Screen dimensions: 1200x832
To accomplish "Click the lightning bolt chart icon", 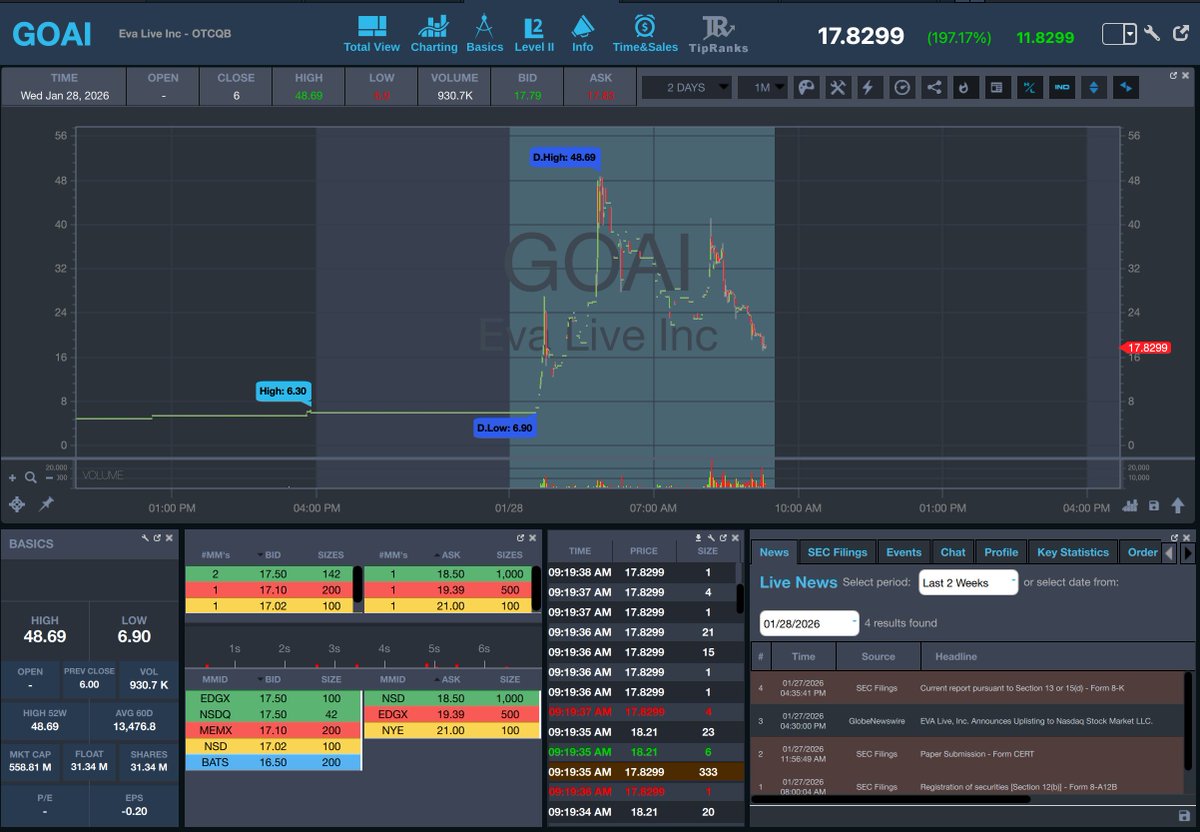I will click(x=869, y=88).
